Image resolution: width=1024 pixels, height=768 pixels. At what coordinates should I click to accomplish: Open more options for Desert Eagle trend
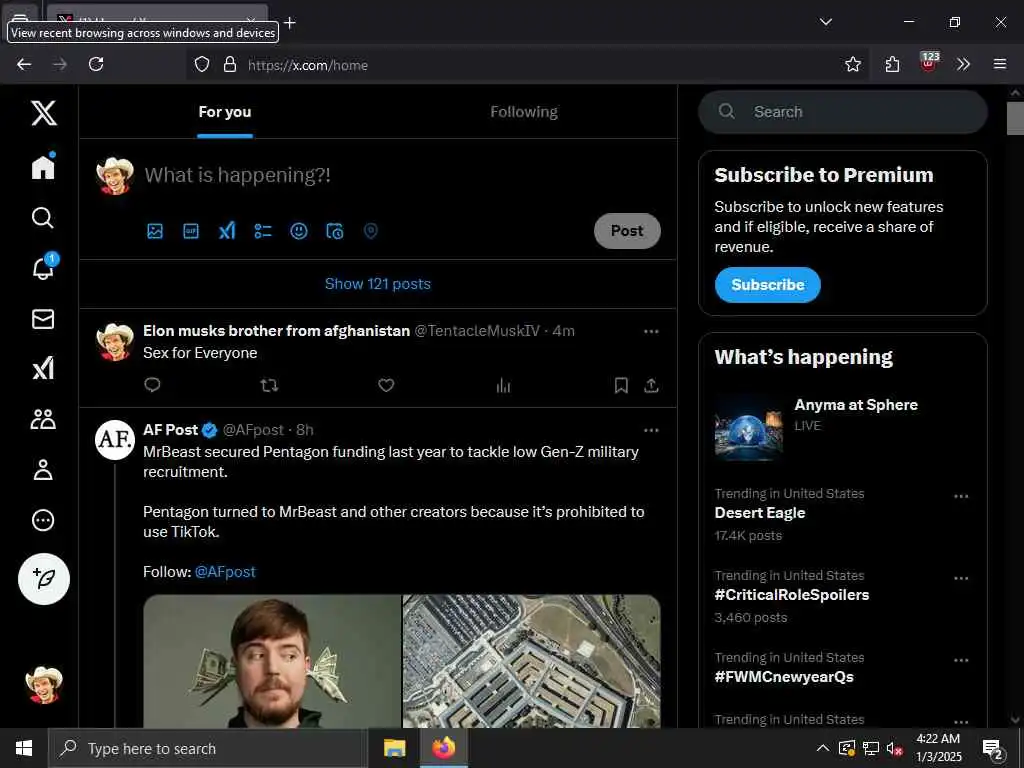[961, 496]
